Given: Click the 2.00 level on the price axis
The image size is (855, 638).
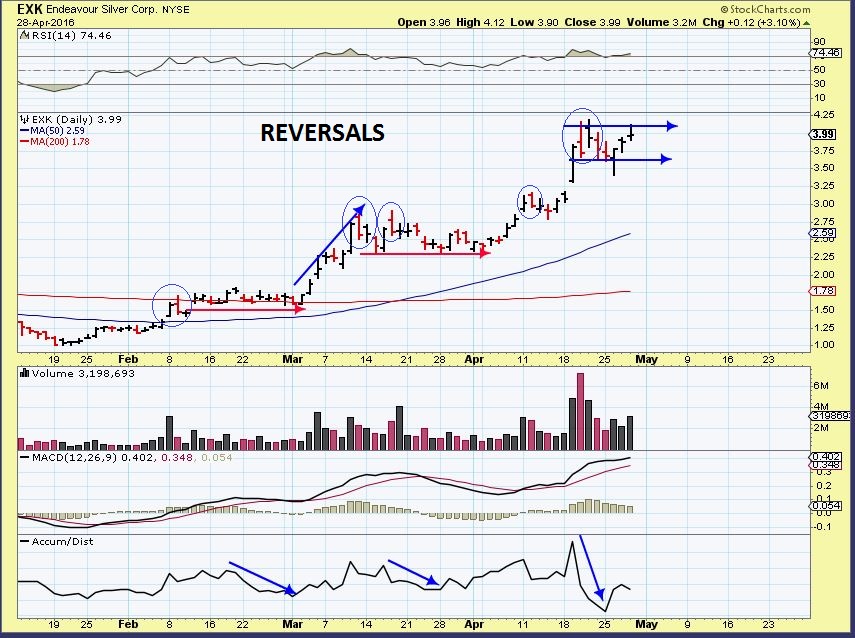Looking at the screenshot, I should pyautogui.click(x=824, y=274).
